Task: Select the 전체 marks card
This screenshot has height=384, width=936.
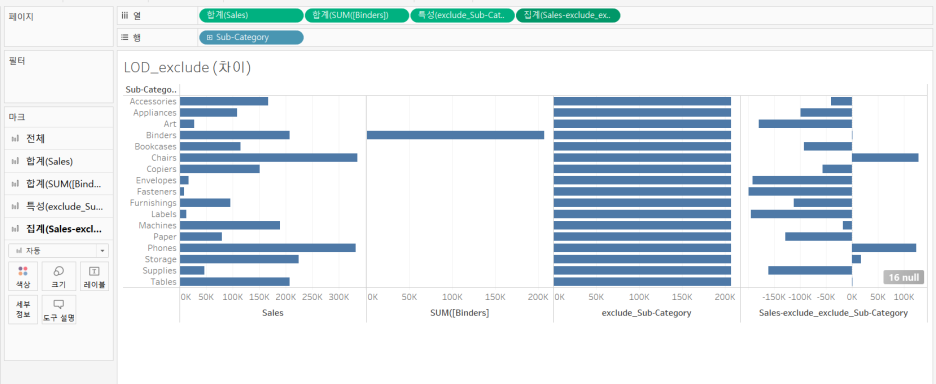Action: (58, 139)
